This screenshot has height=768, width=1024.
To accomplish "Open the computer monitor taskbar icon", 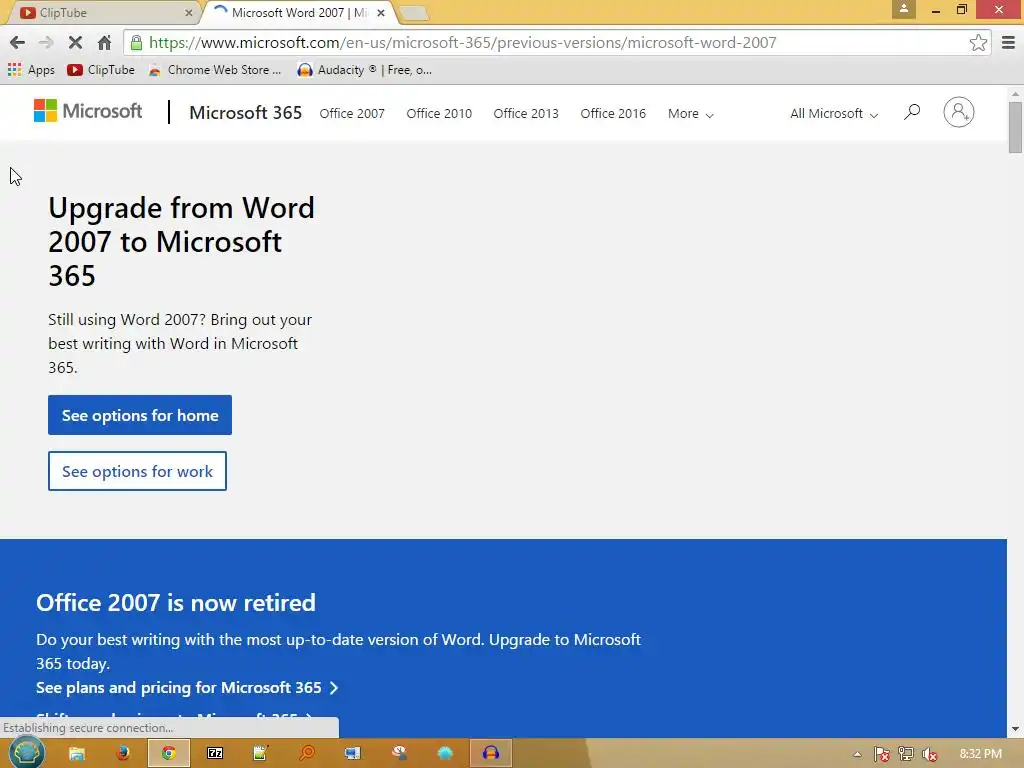I will coord(353,754).
